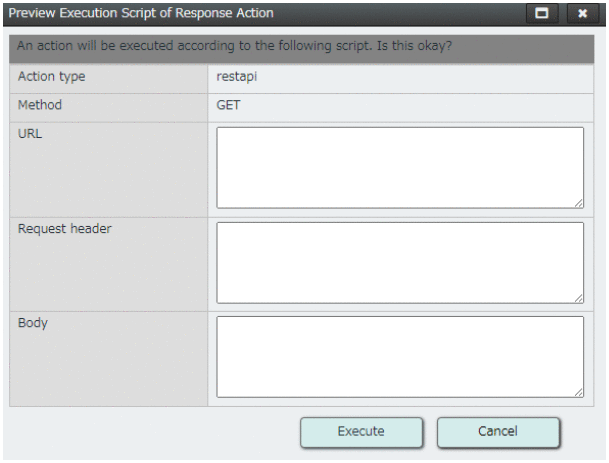Screen dimensions: 609x463
Task: Select the Method row label
Action: [40, 105]
